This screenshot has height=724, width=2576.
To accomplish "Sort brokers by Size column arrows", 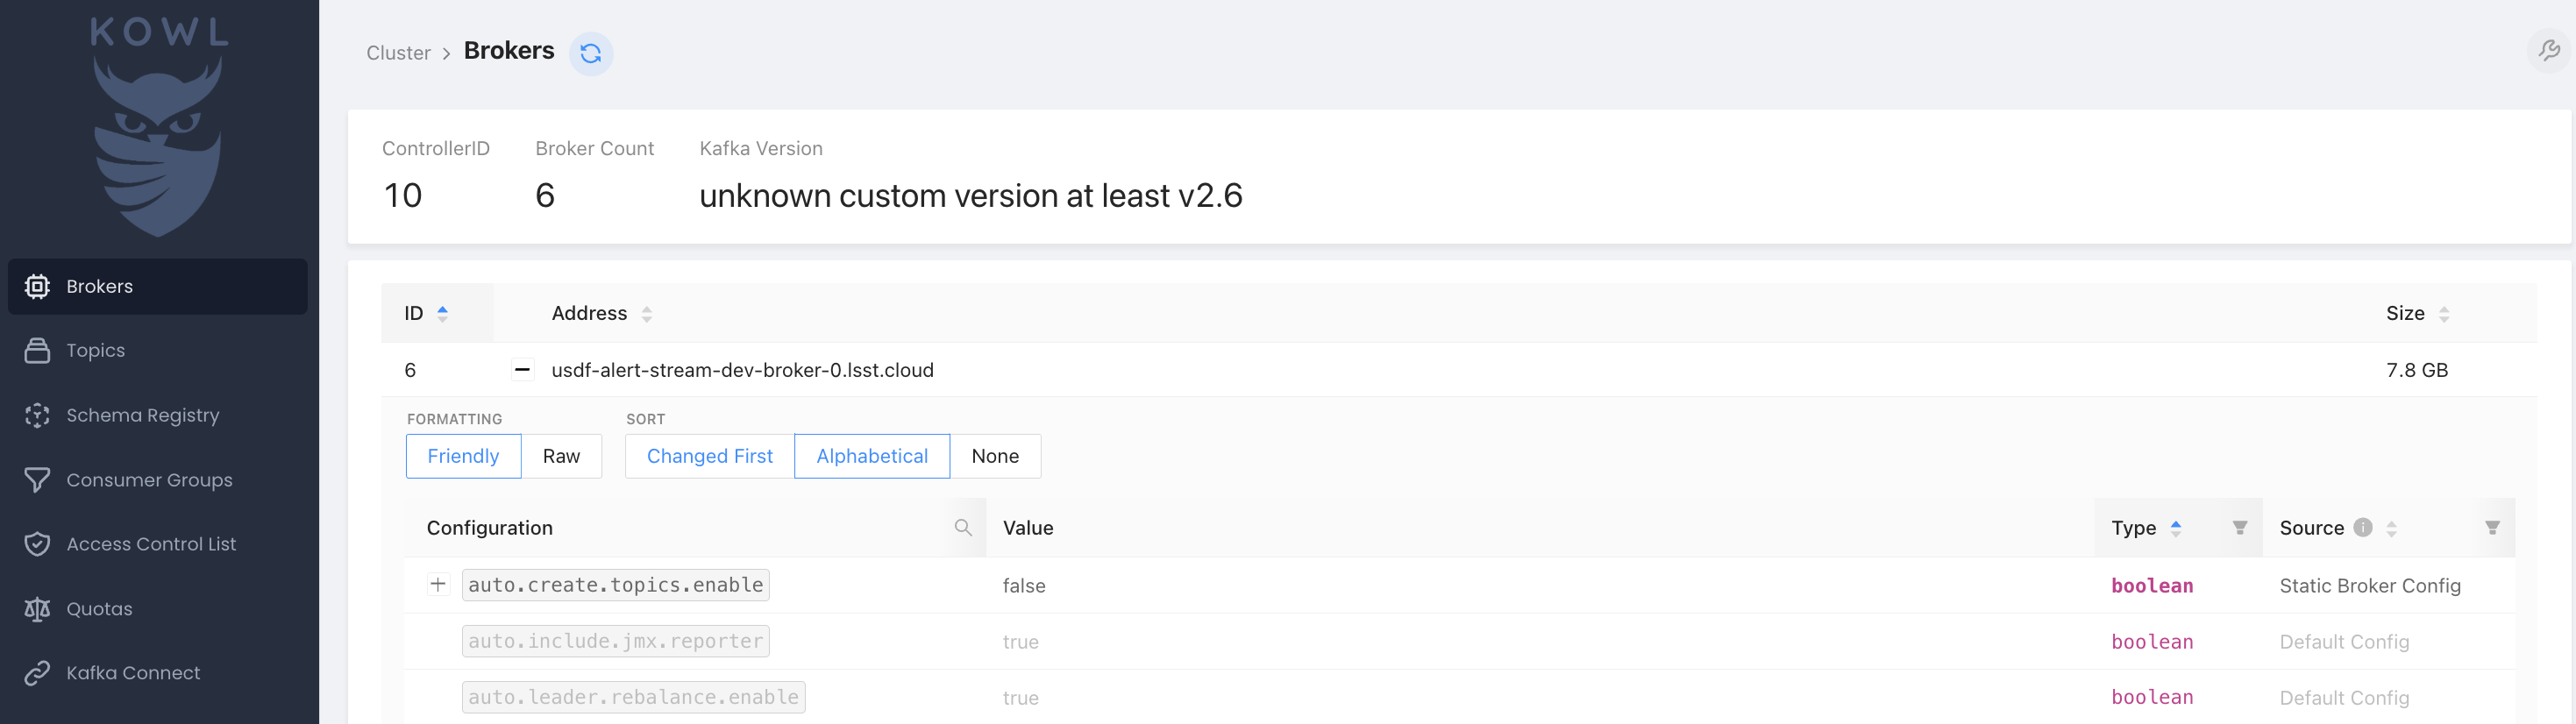I will [x=2444, y=314].
